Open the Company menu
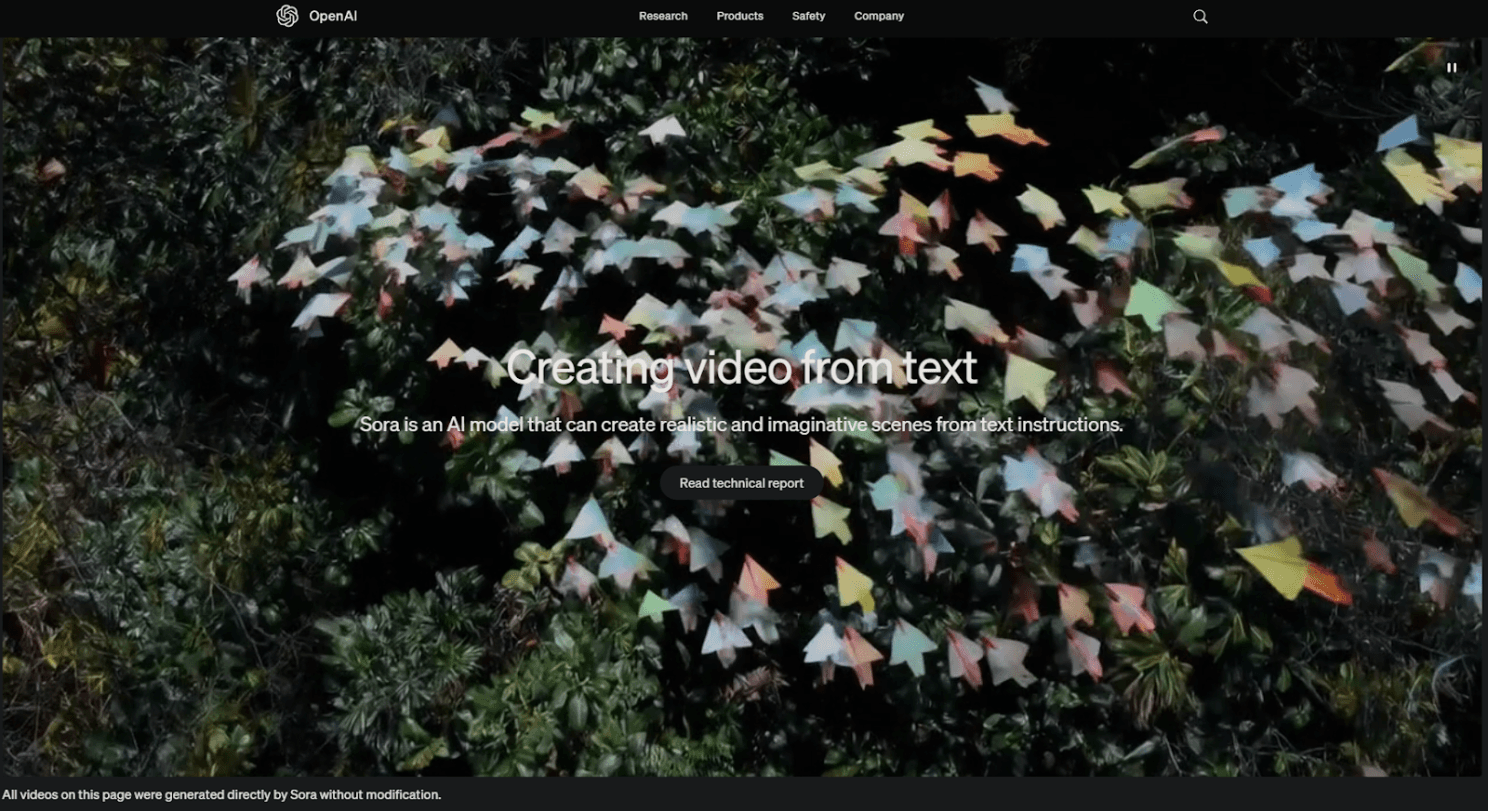The image size is (1488, 811). [879, 16]
